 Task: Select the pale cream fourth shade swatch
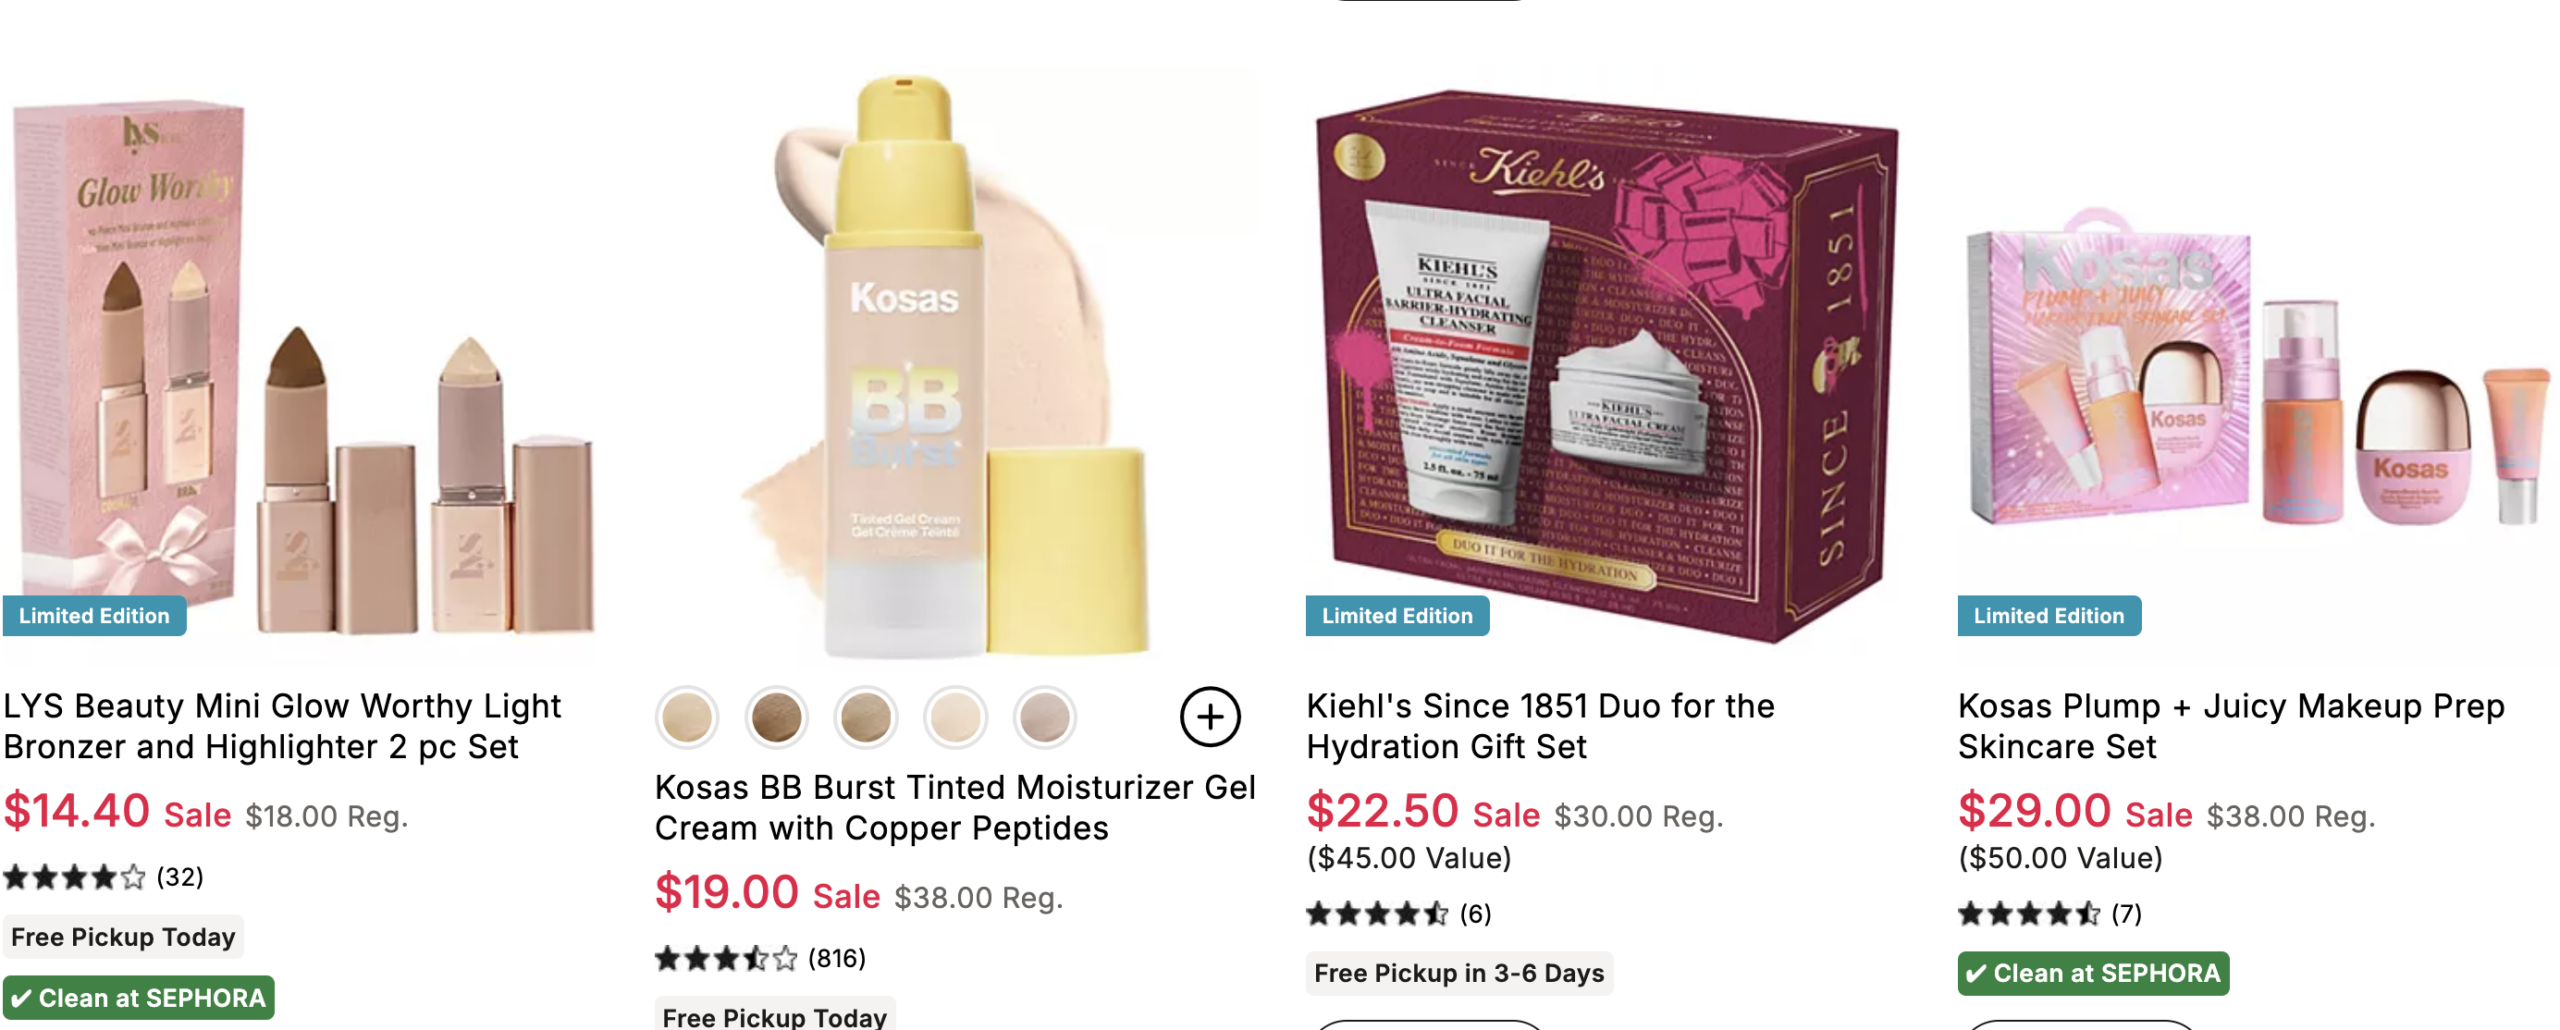(955, 717)
